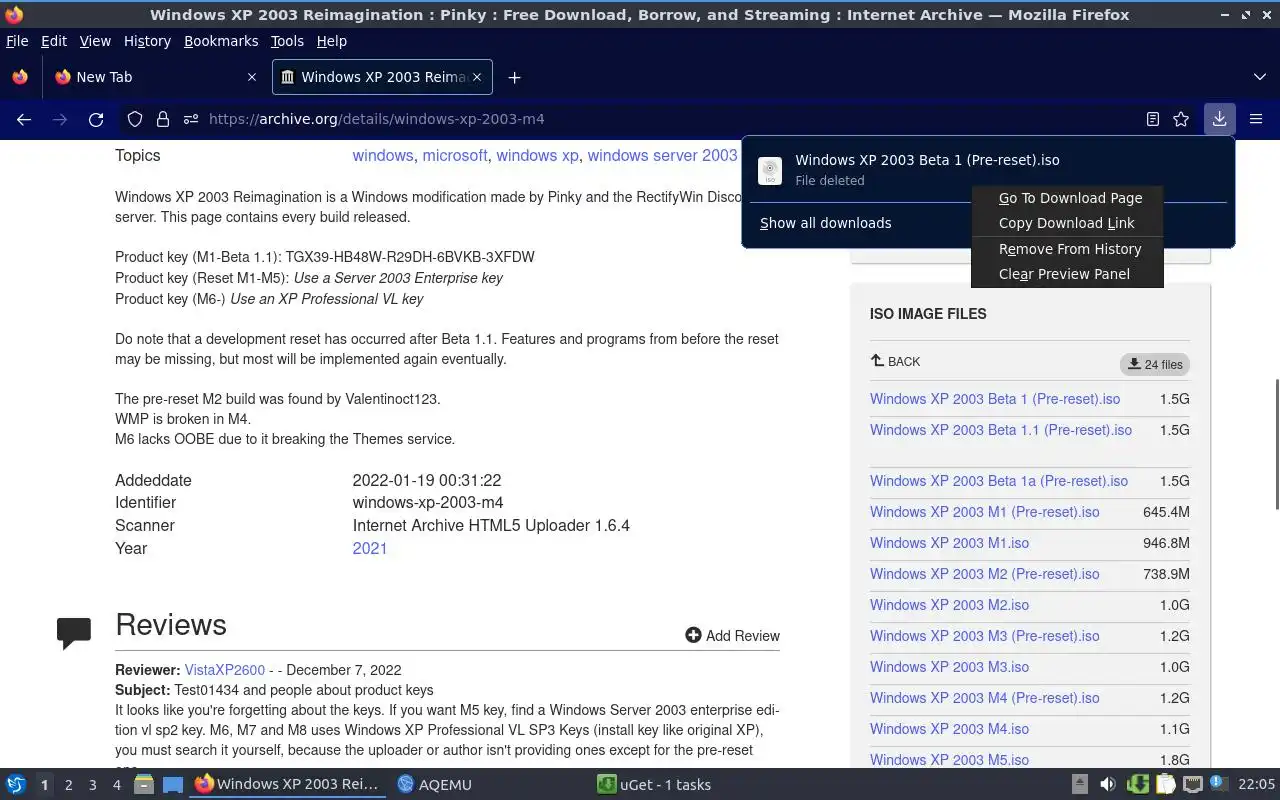
Task: Click the volume speaker tray icon
Action: 1107,784
